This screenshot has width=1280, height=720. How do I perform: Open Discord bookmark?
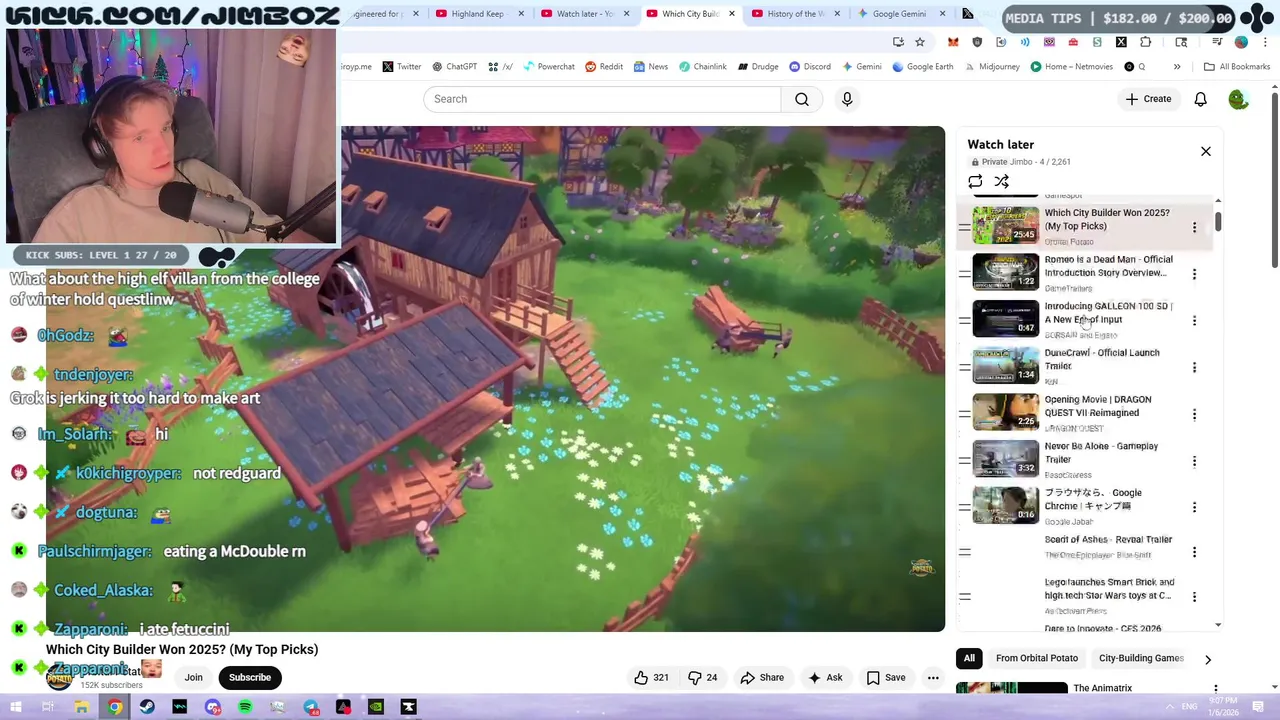[810, 67]
